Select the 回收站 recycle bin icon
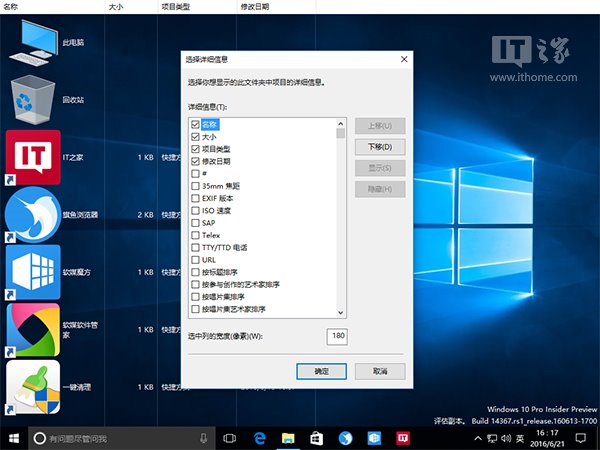The width and height of the screenshot is (600, 450). [x=32, y=100]
